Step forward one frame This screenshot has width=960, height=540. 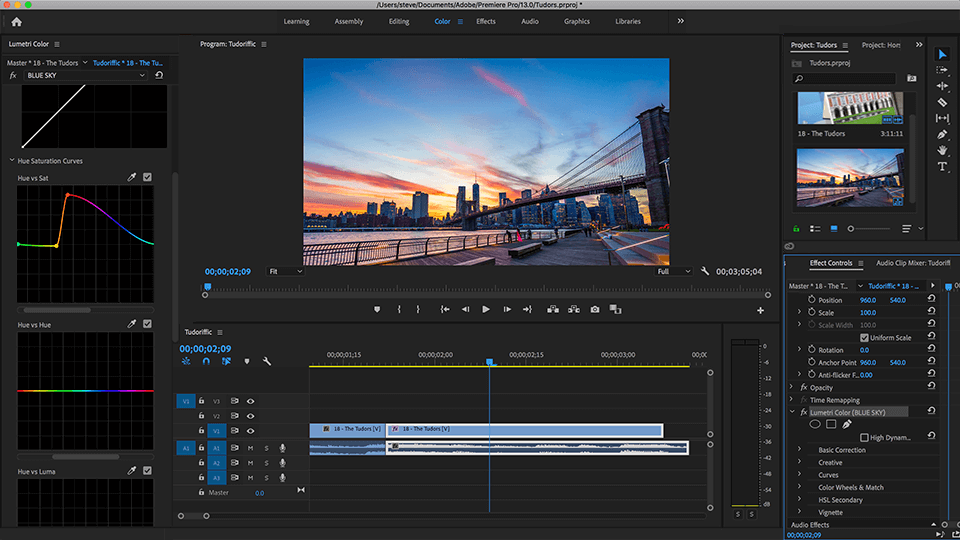click(507, 310)
